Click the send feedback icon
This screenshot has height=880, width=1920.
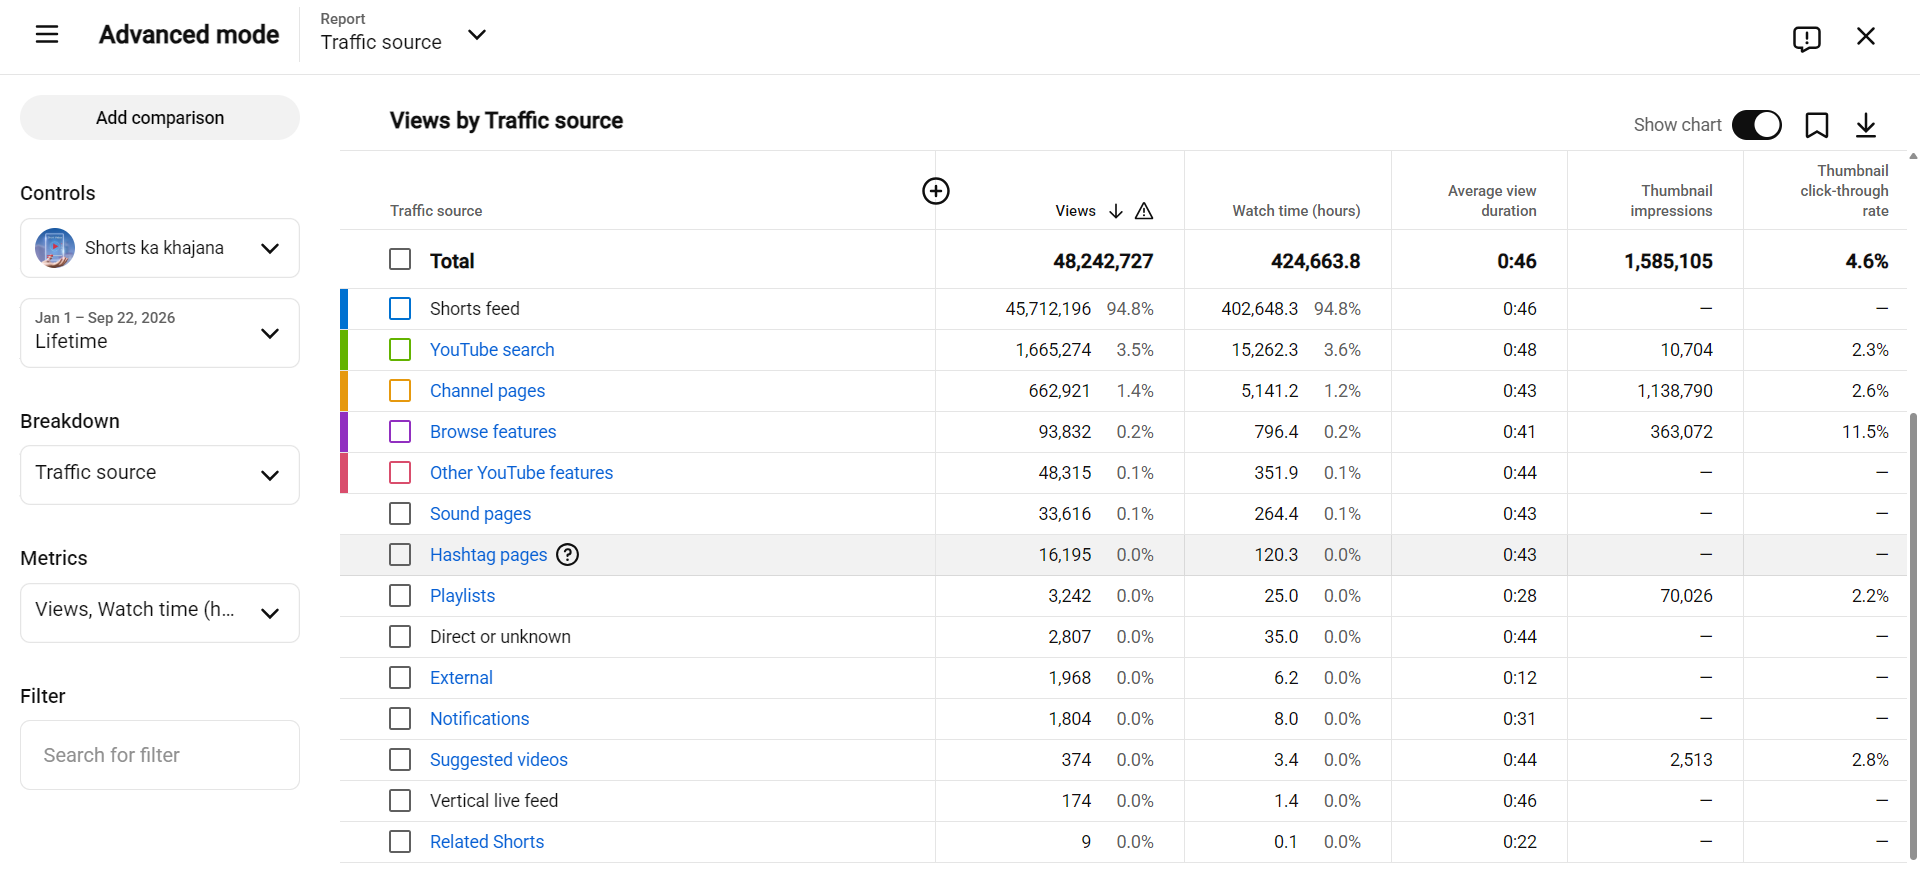[1806, 38]
